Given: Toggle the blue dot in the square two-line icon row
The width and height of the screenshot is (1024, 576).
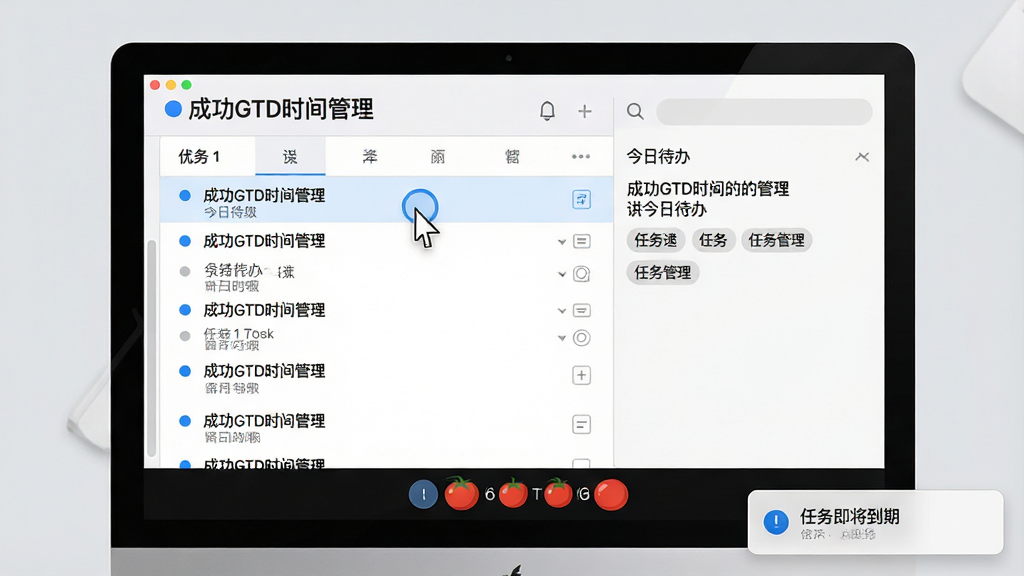Looking at the screenshot, I should 185,421.
